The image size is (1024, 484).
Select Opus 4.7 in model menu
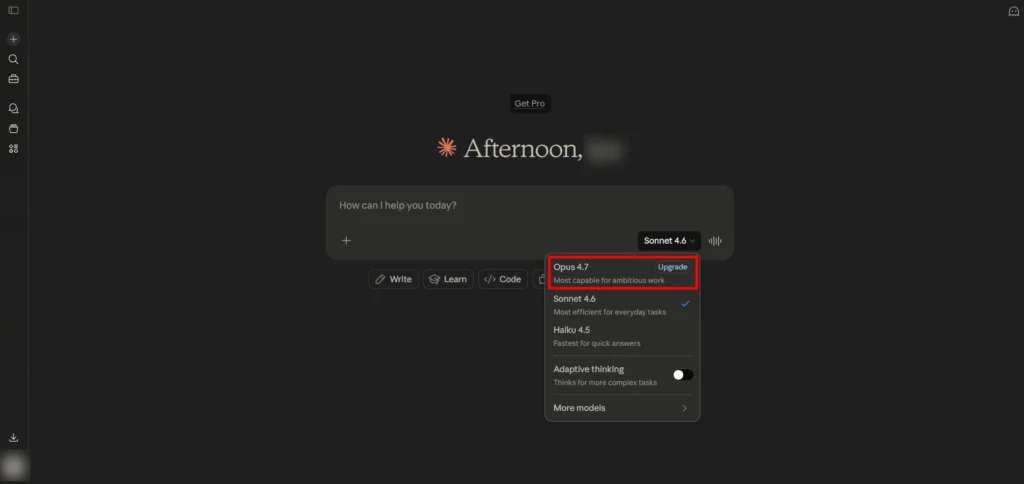pos(622,273)
